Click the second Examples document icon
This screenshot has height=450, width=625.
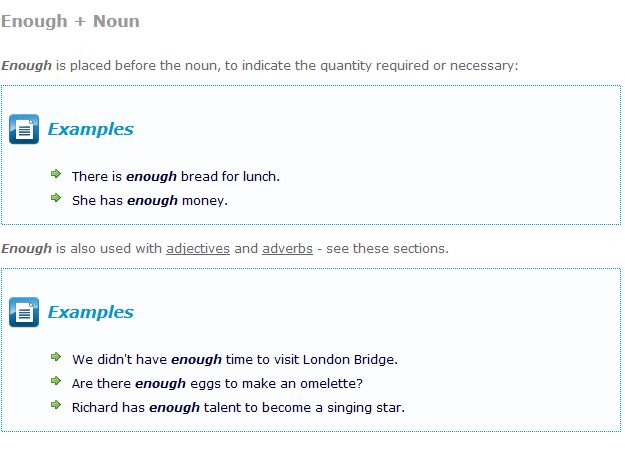[x=24, y=312]
